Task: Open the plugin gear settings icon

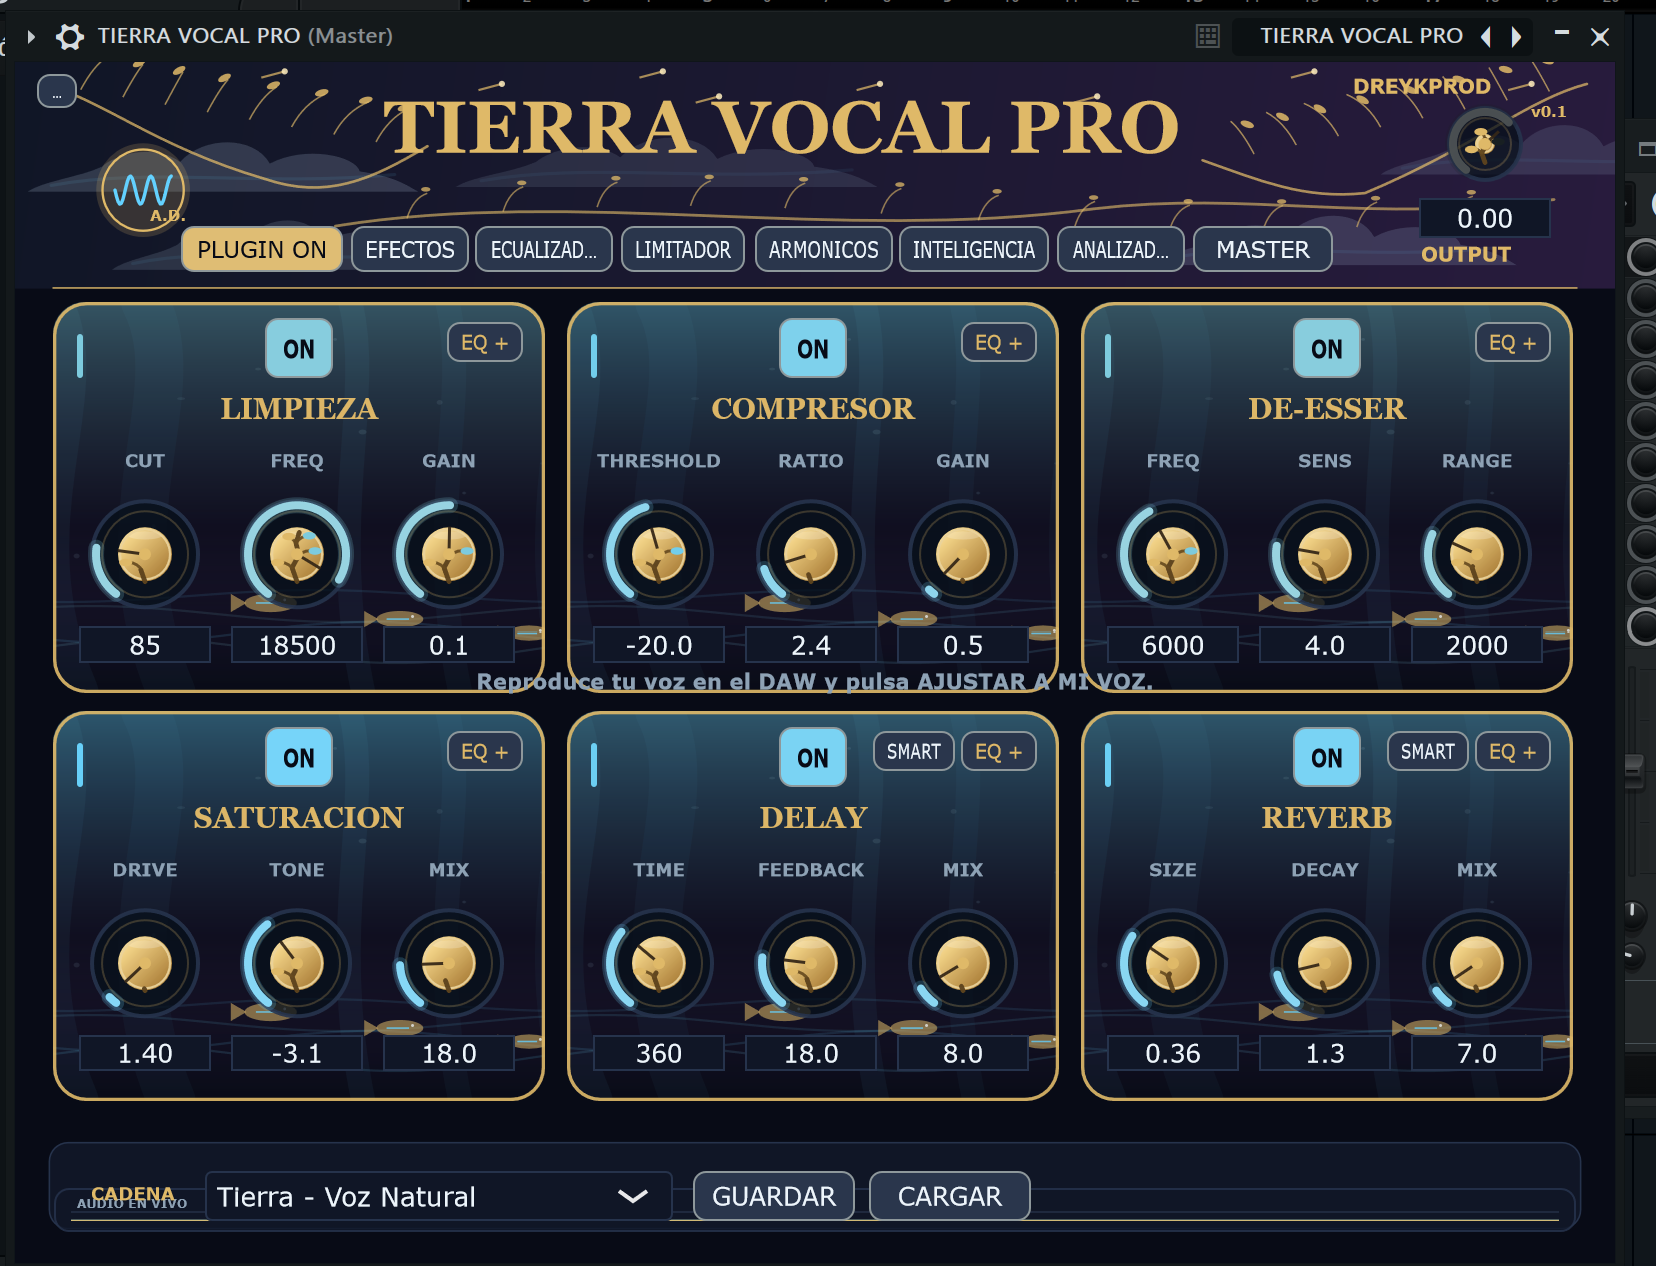Action: pos(69,37)
